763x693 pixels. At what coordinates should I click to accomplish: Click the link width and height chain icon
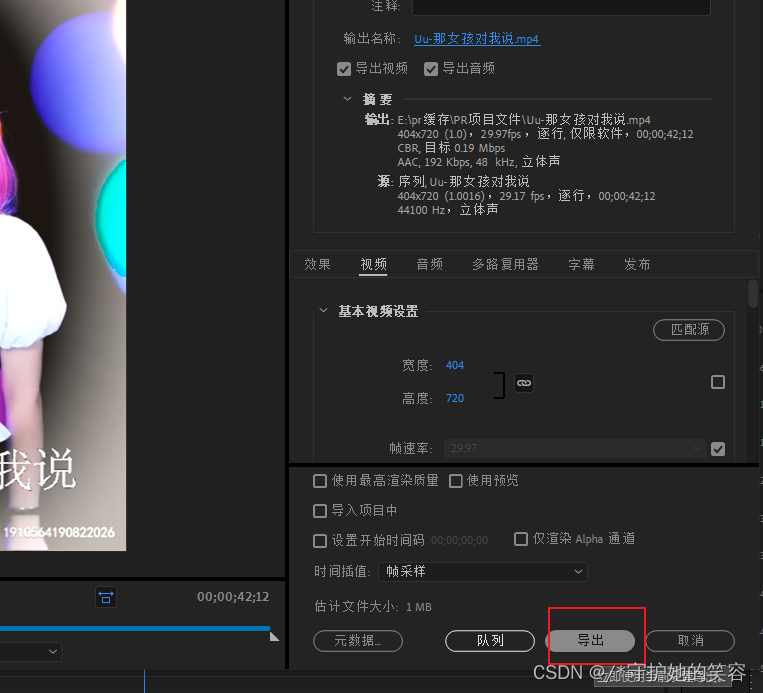tap(524, 383)
